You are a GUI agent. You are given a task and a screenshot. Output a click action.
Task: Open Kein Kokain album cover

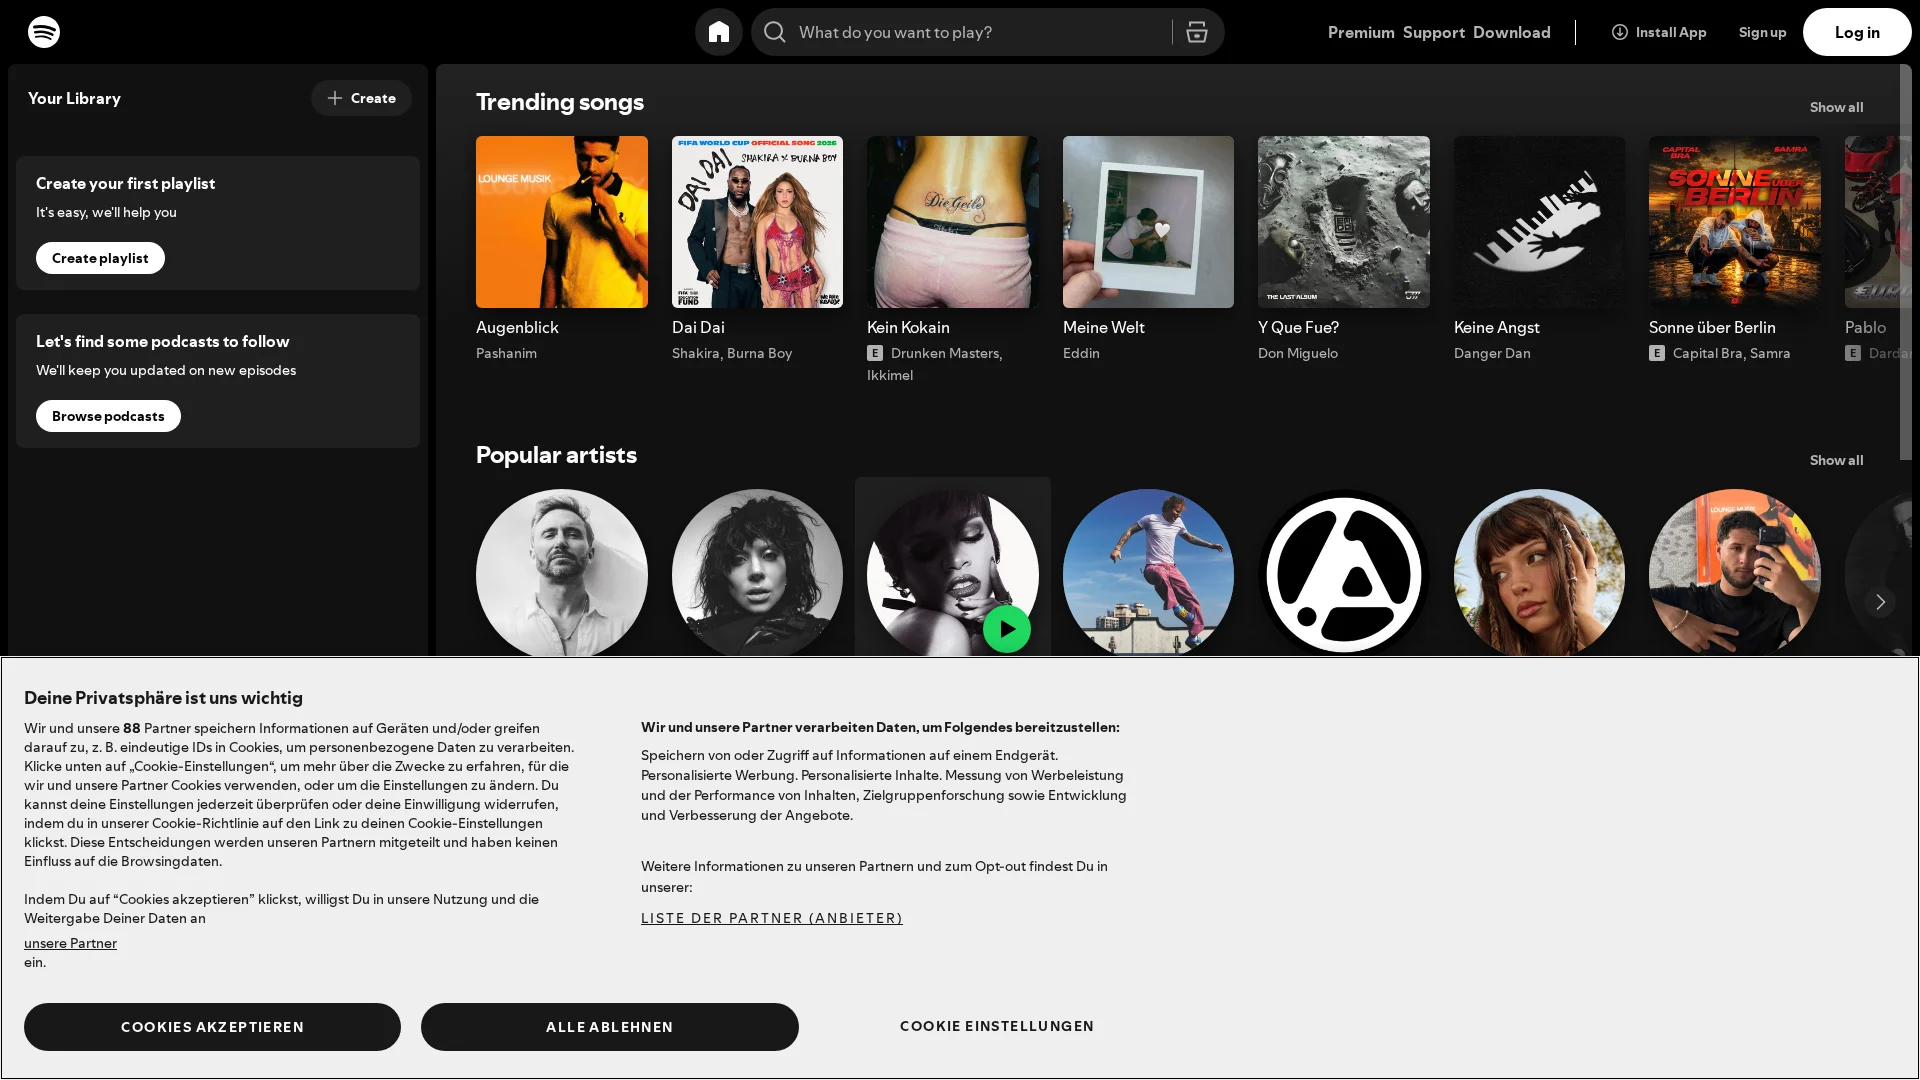coord(953,222)
